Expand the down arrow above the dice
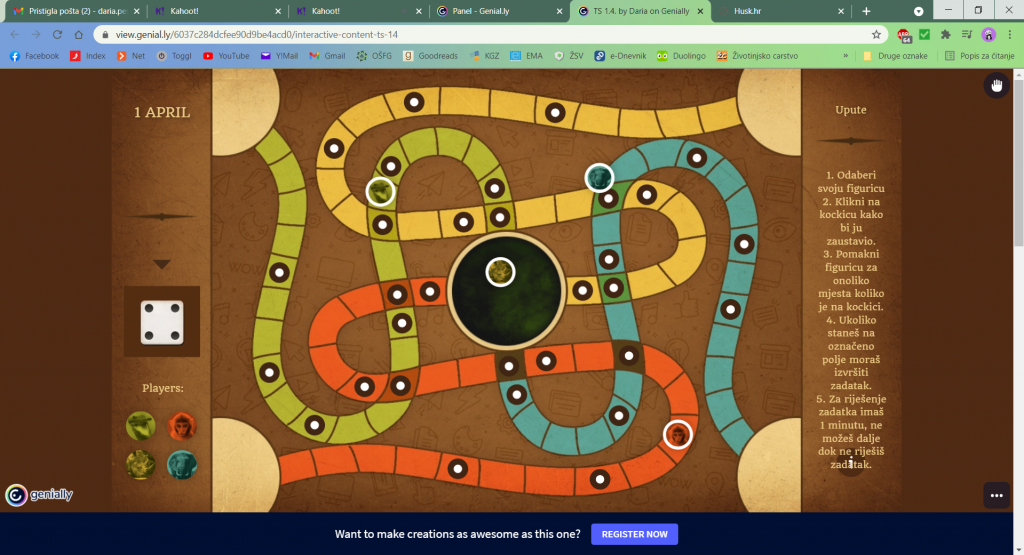 161,265
